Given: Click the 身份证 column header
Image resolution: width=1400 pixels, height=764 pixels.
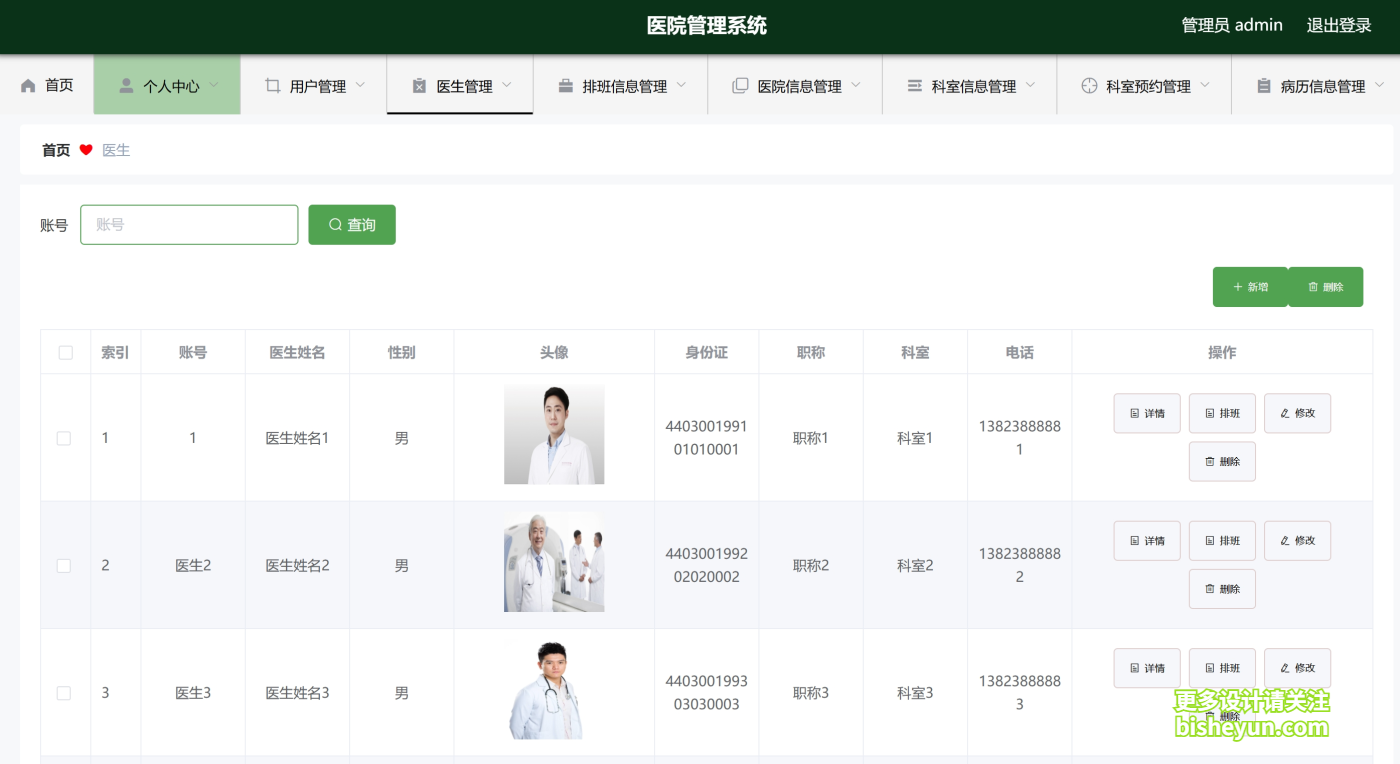Looking at the screenshot, I should pyautogui.click(x=707, y=353).
